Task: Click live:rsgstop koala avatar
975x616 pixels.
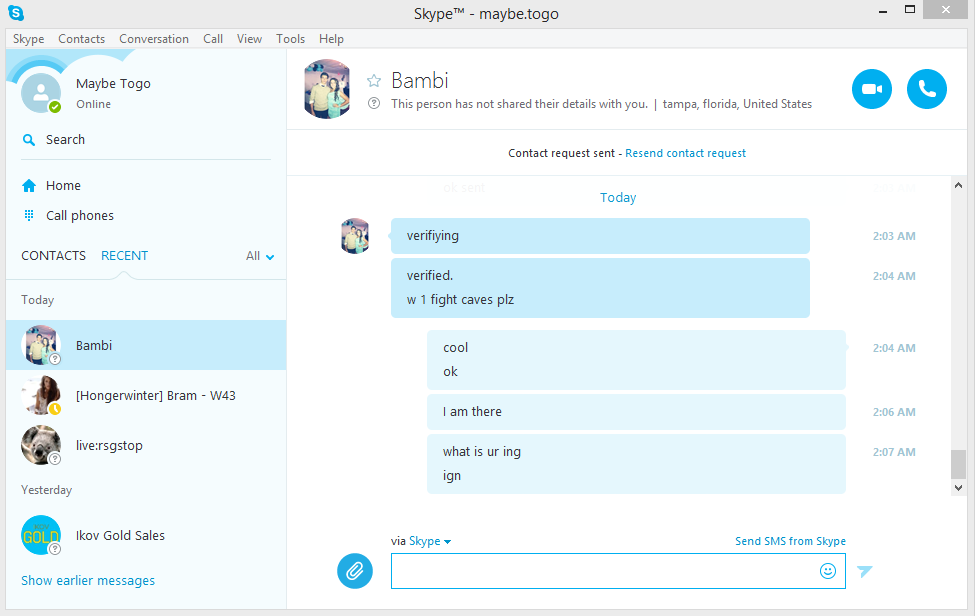Action: (41, 445)
